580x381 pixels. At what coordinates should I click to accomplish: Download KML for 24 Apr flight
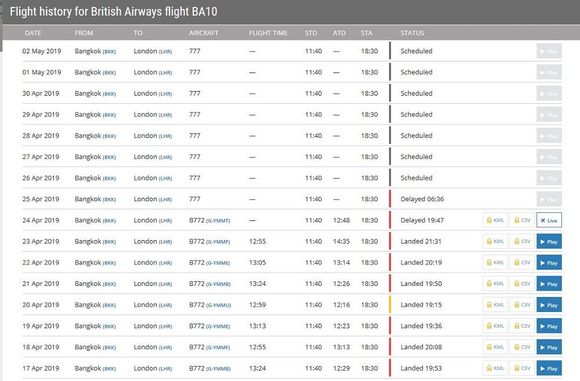click(495, 220)
